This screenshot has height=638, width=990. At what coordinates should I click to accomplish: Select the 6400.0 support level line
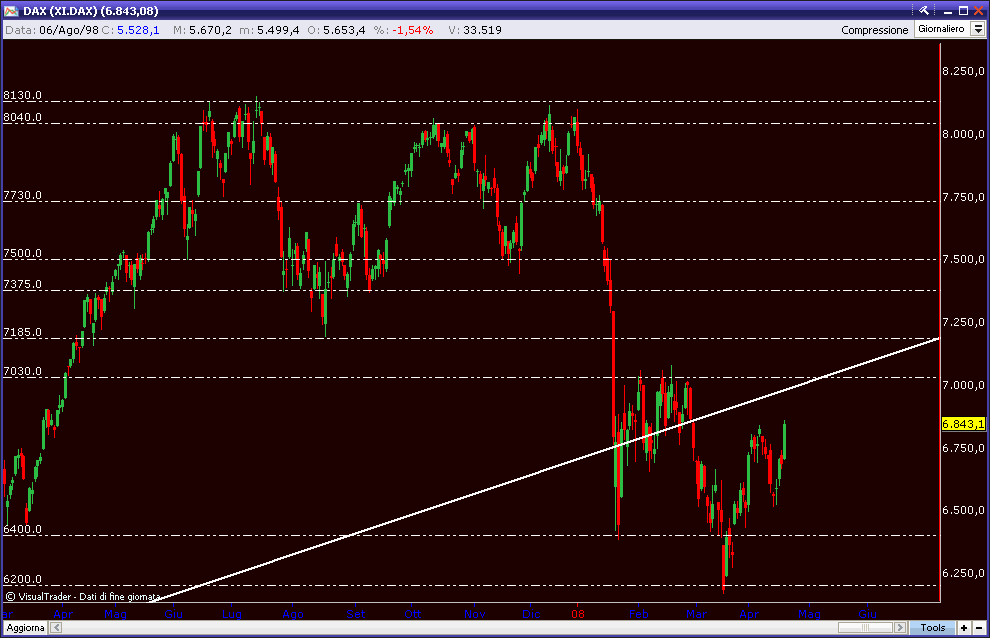point(300,535)
